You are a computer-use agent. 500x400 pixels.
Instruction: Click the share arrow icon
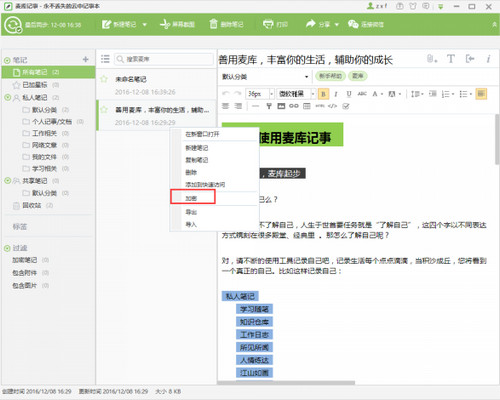(x=311, y=24)
